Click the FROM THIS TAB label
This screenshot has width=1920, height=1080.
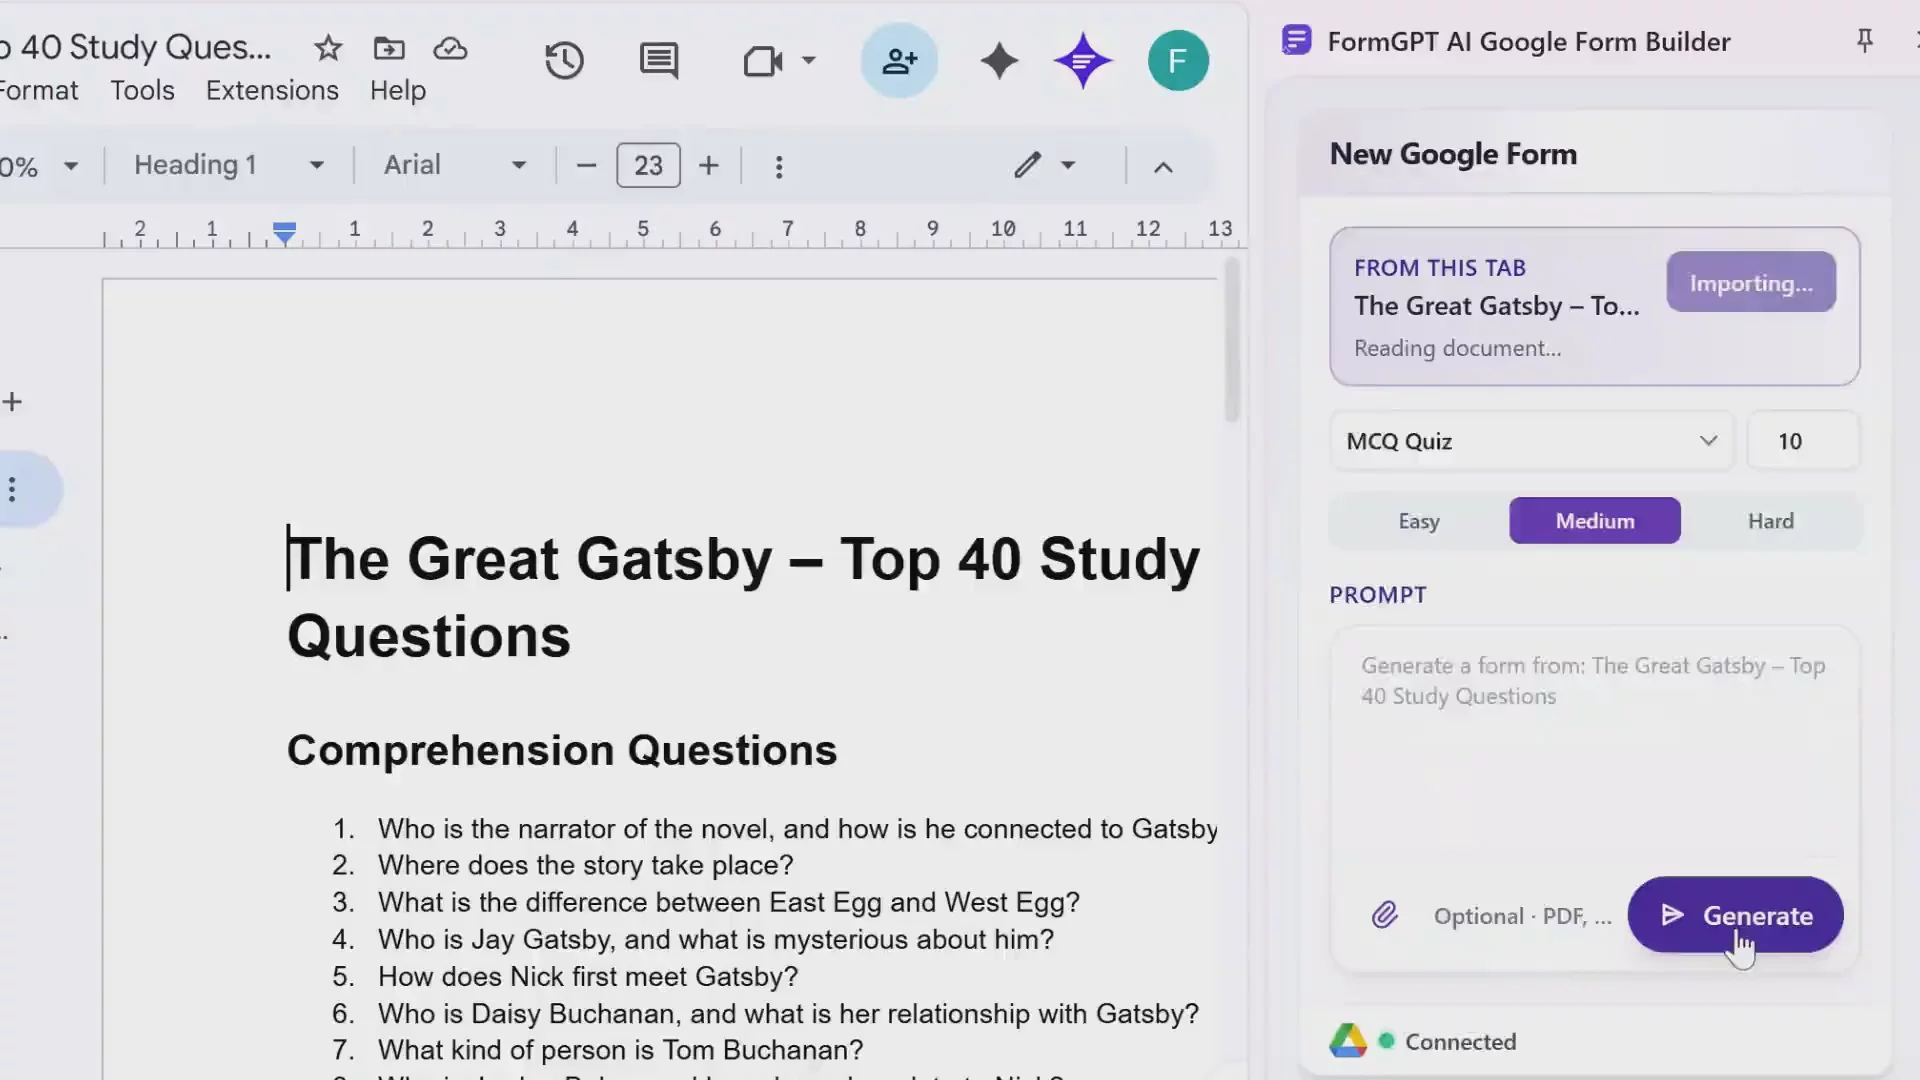point(1440,268)
